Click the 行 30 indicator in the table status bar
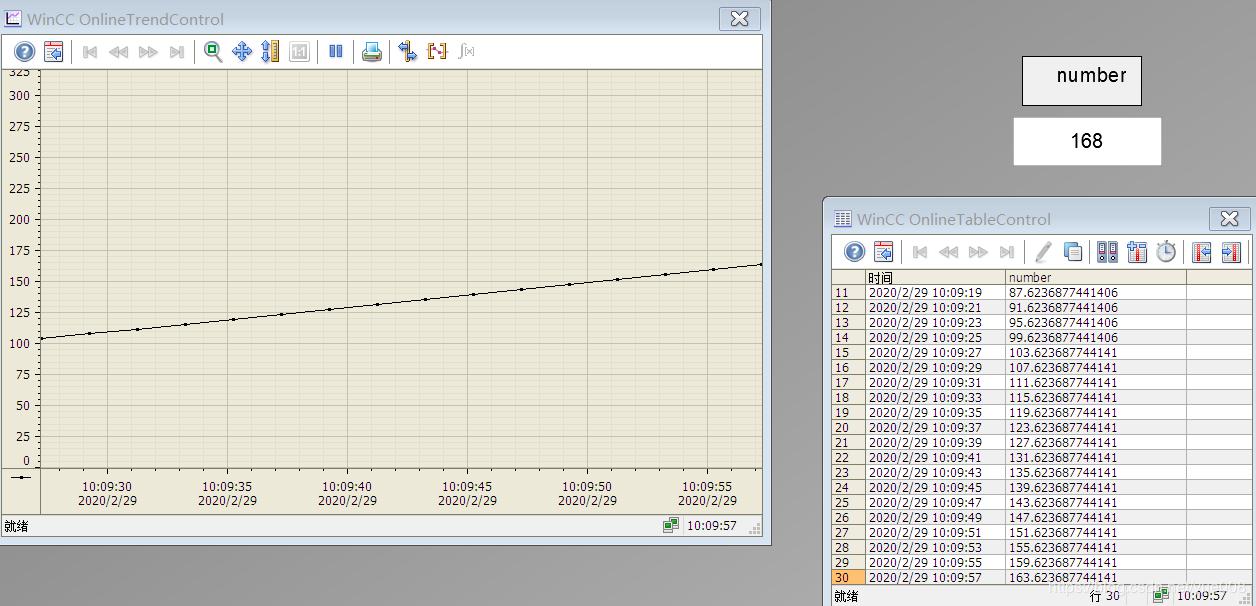 [x=1105, y=596]
